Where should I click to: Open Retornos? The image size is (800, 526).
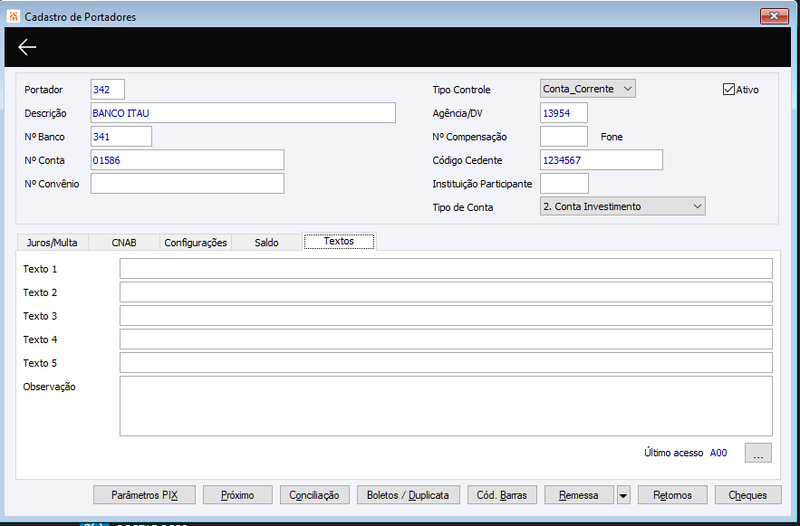[x=672, y=495]
